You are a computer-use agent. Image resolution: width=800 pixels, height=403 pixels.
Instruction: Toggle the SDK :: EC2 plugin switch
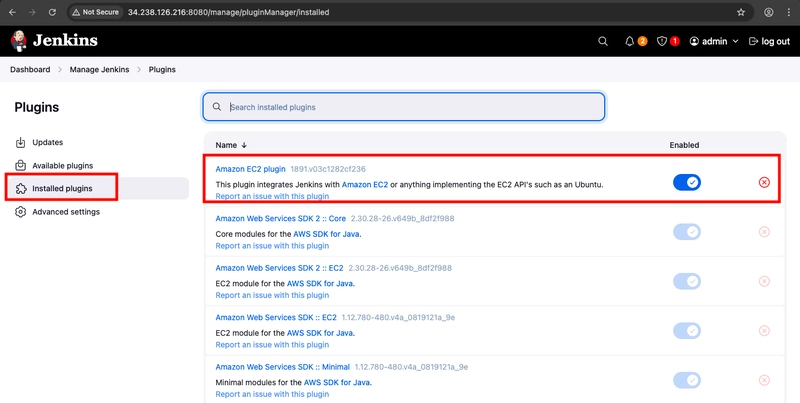(x=687, y=331)
